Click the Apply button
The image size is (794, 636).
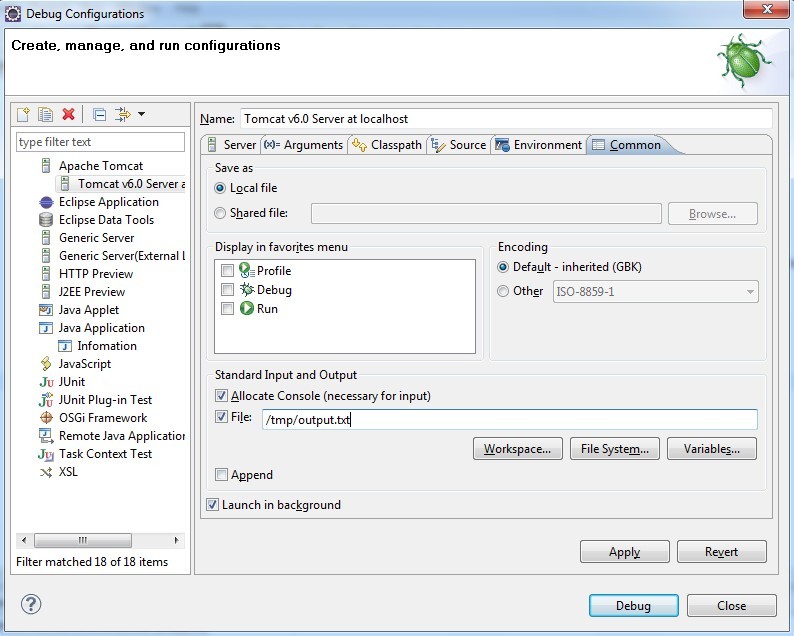click(x=625, y=551)
